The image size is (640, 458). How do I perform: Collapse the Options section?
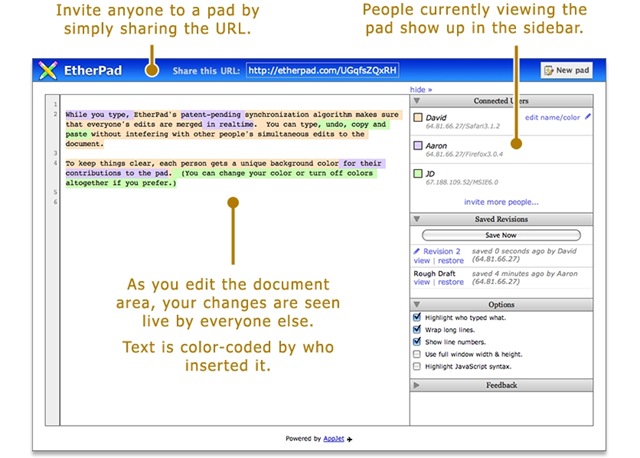[x=416, y=304]
